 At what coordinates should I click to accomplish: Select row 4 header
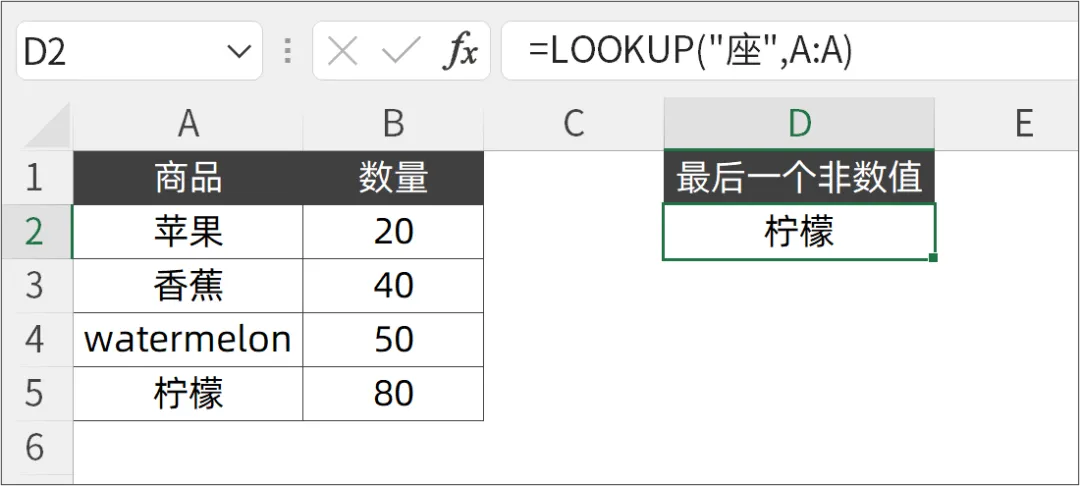tap(35, 340)
